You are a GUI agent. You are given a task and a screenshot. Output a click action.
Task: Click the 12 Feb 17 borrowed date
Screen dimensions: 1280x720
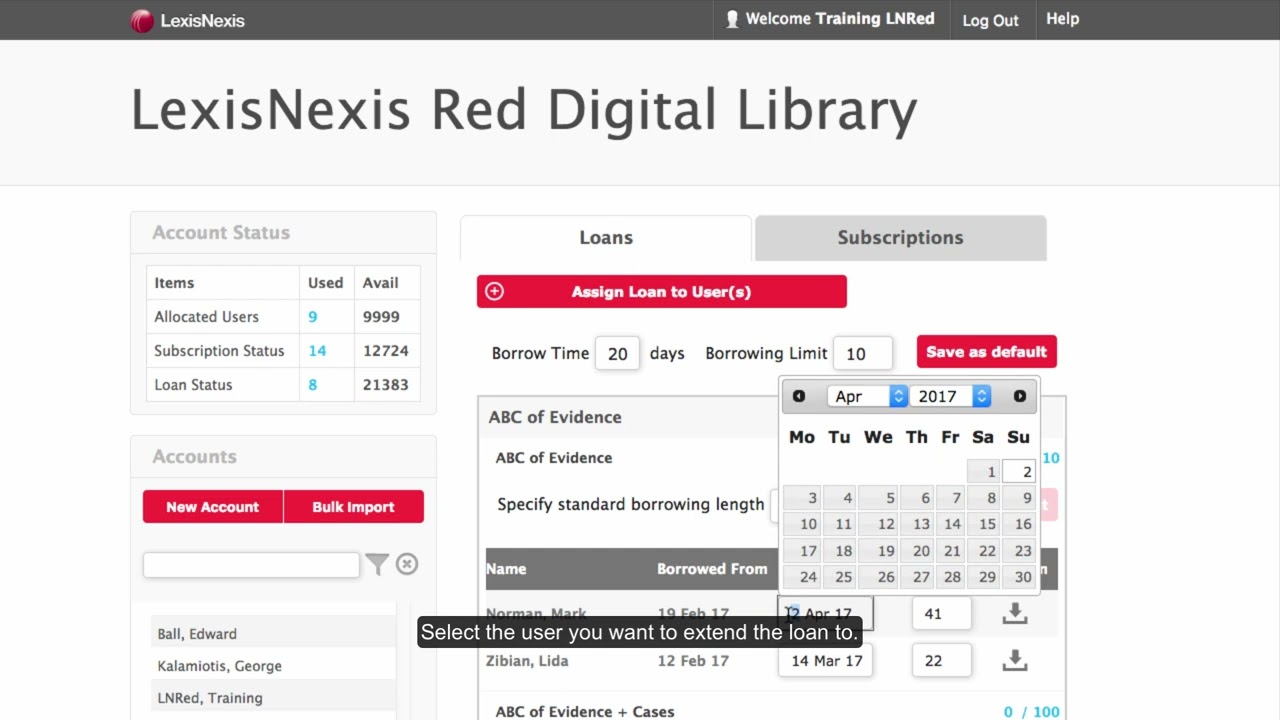[693, 661]
